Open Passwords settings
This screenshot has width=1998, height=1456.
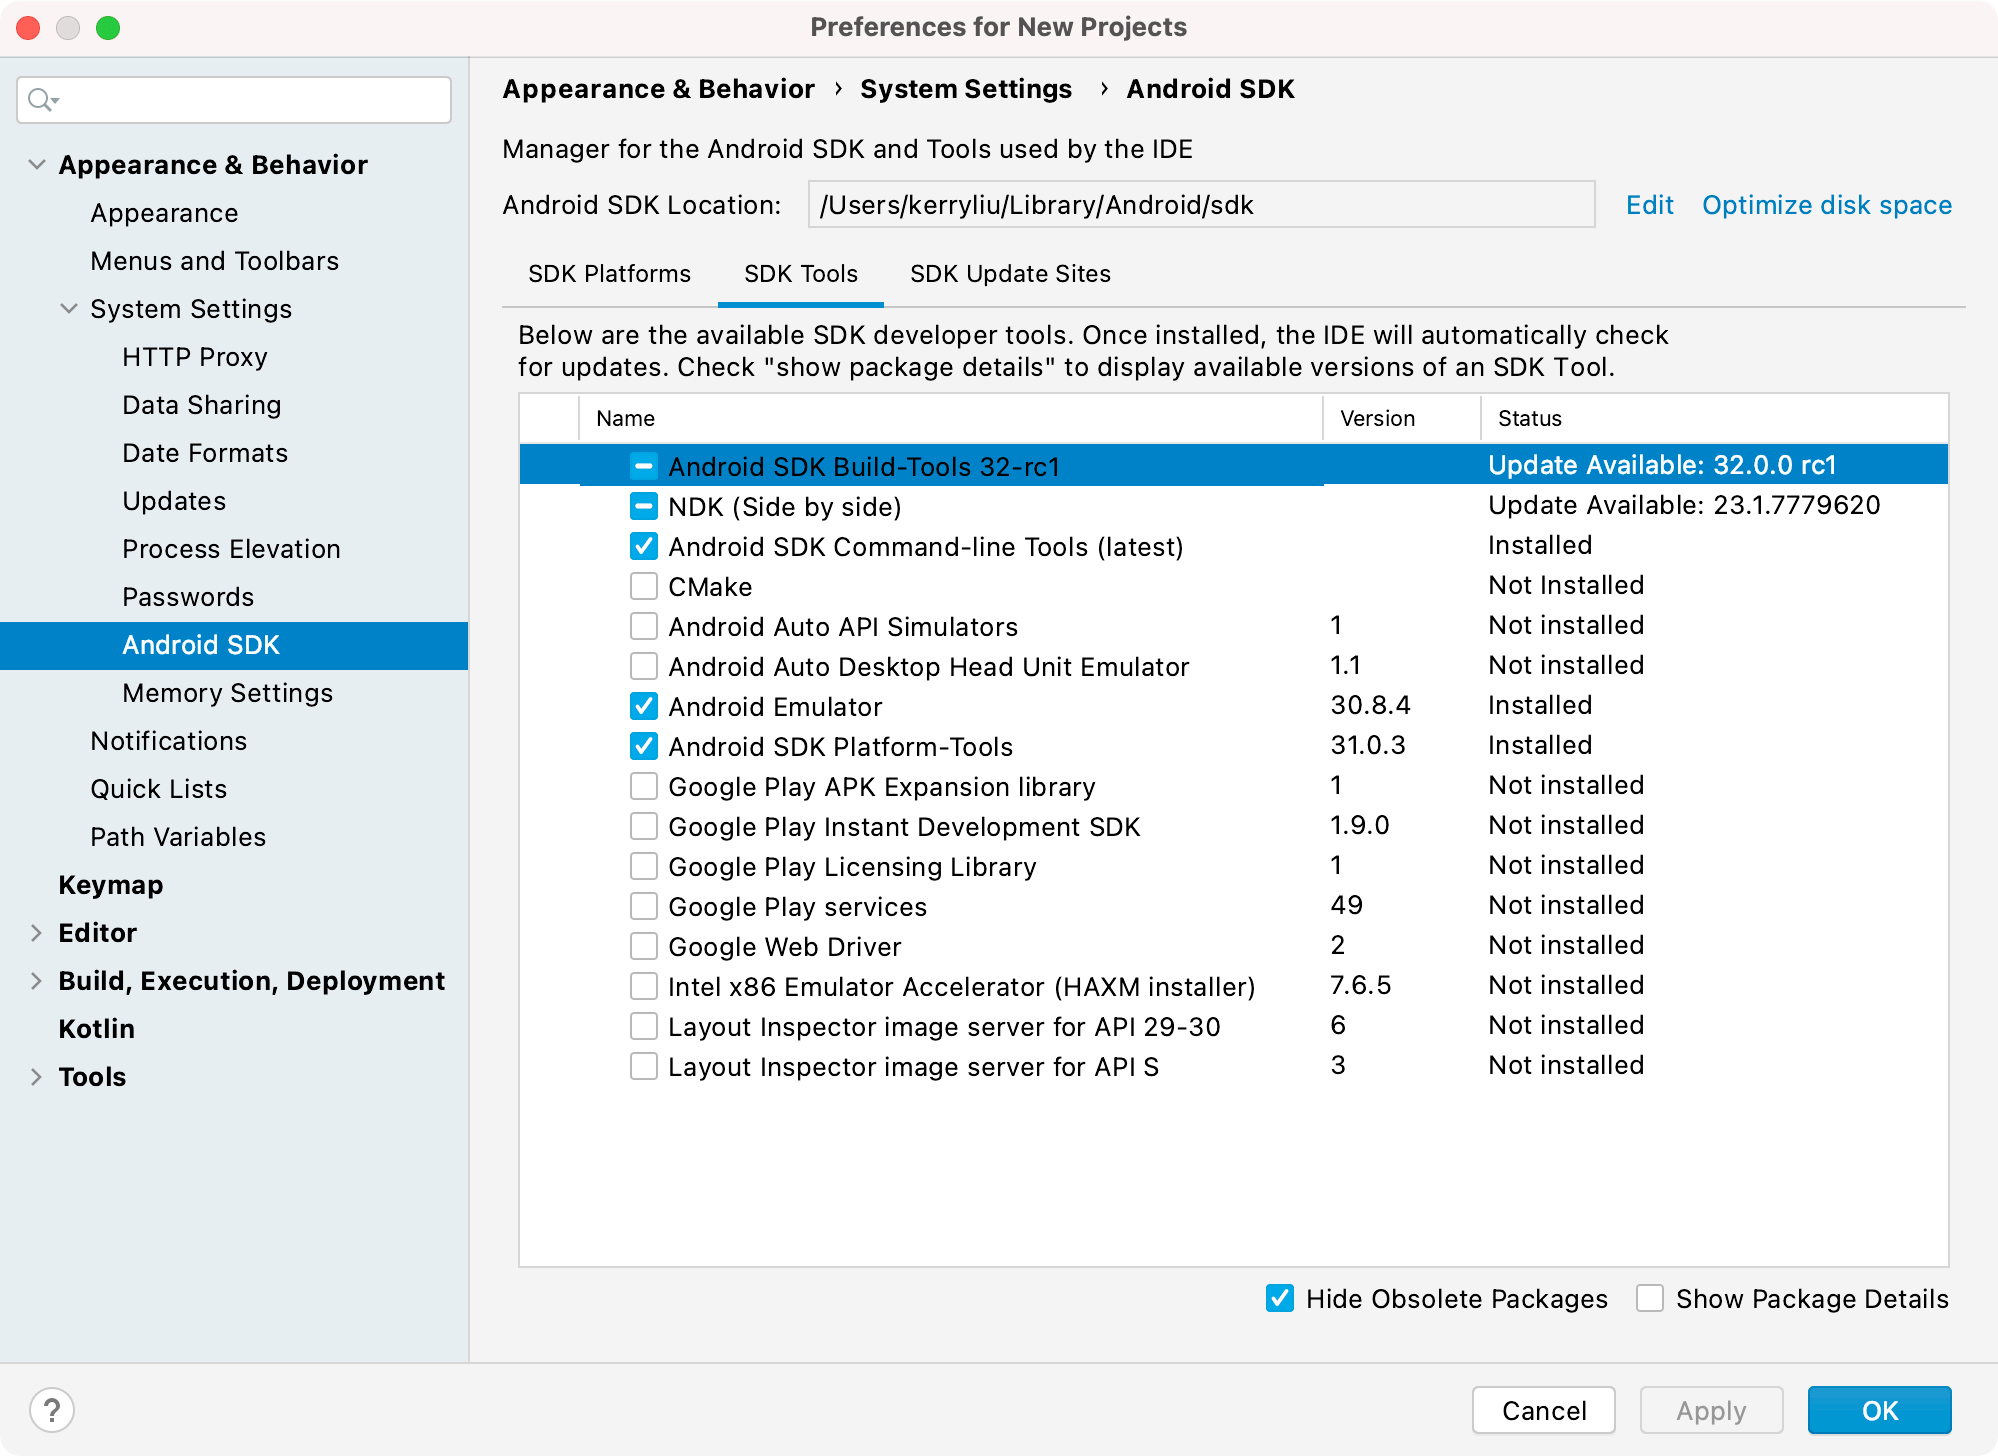click(188, 597)
